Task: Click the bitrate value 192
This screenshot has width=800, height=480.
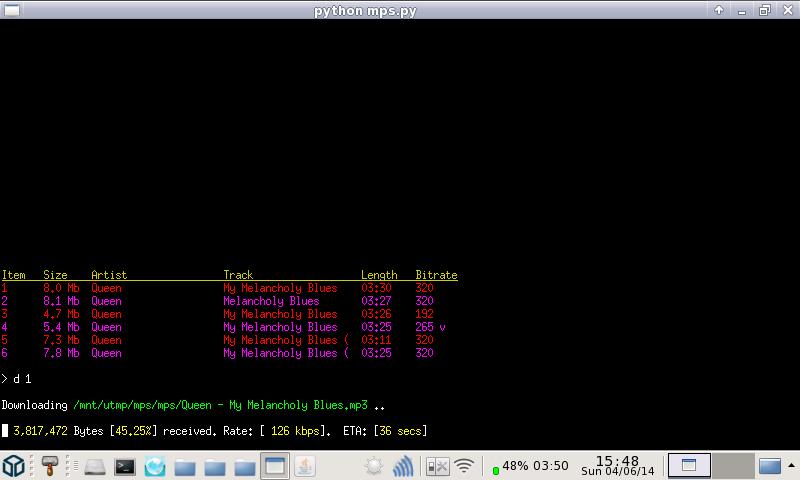Action: click(x=424, y=314)
